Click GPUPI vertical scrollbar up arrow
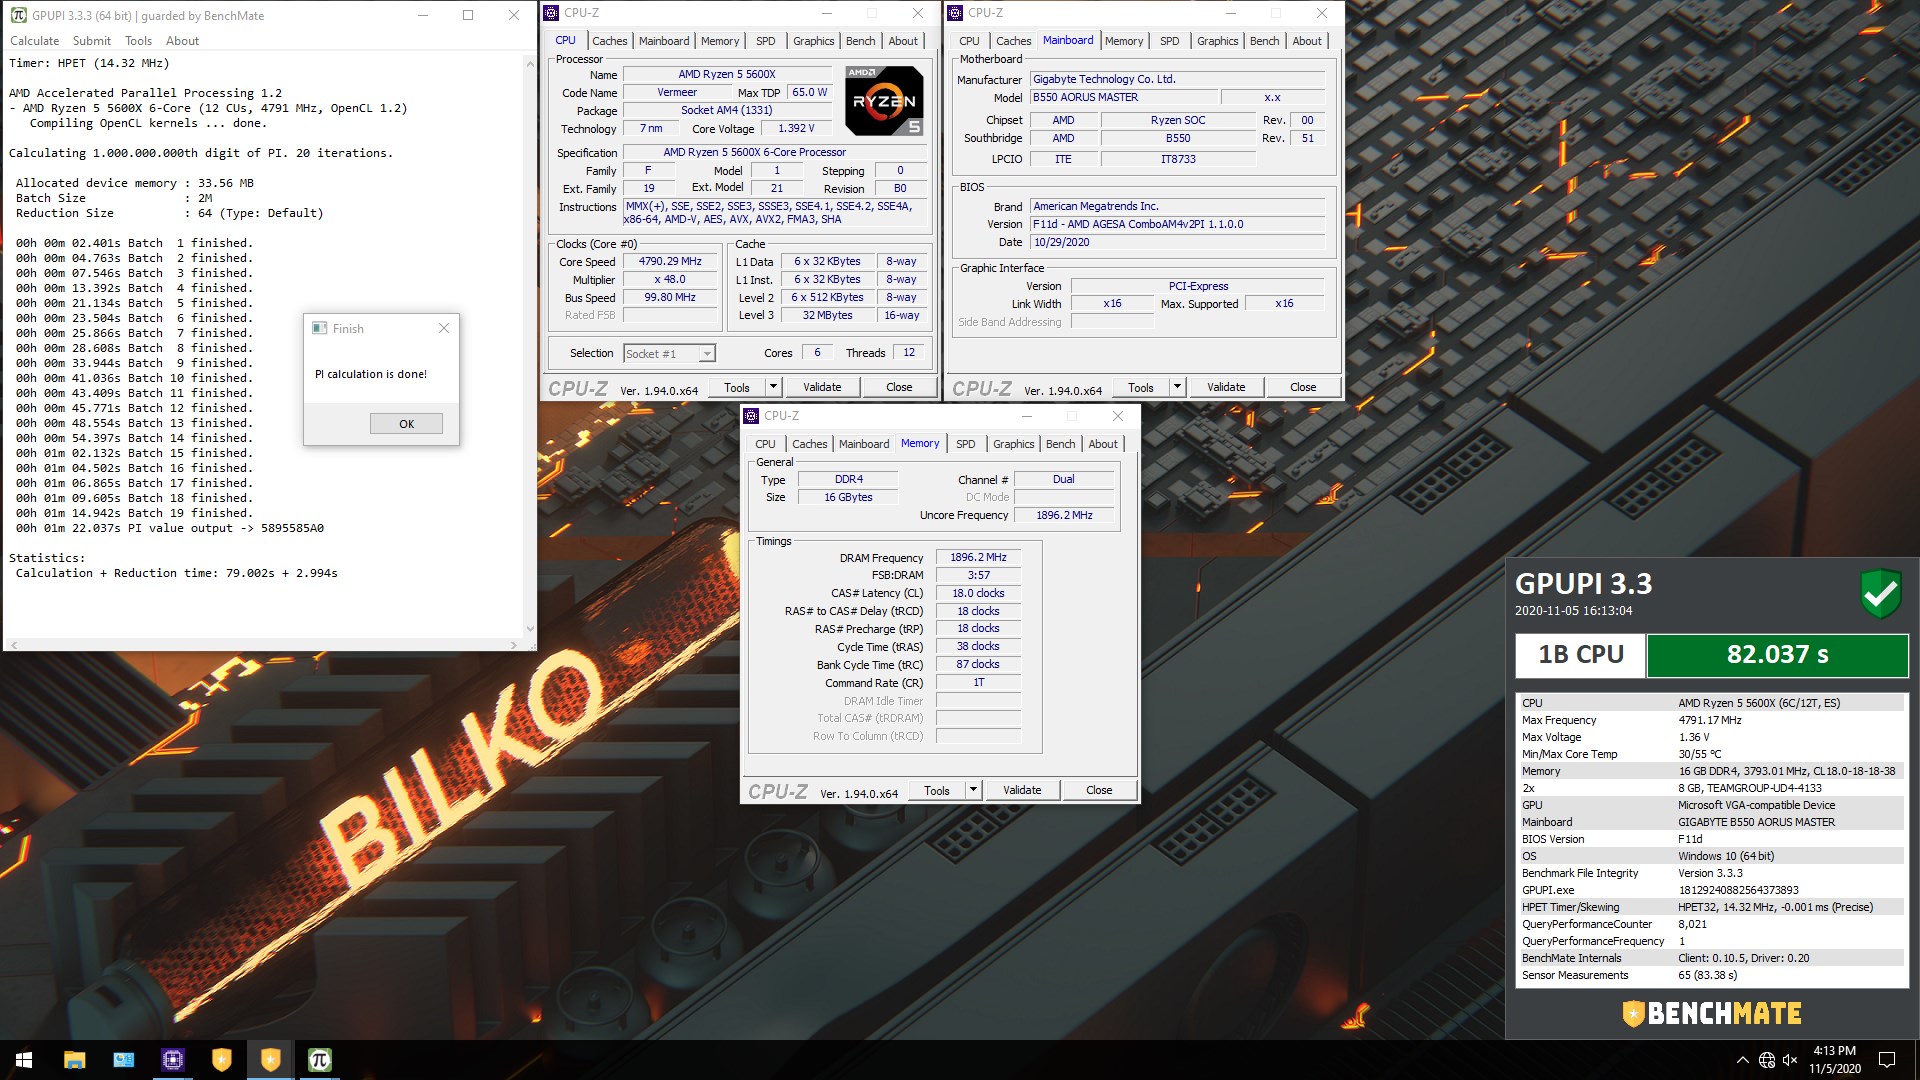The height and width of the screenshot is (1080, 1920). (530, 63)
